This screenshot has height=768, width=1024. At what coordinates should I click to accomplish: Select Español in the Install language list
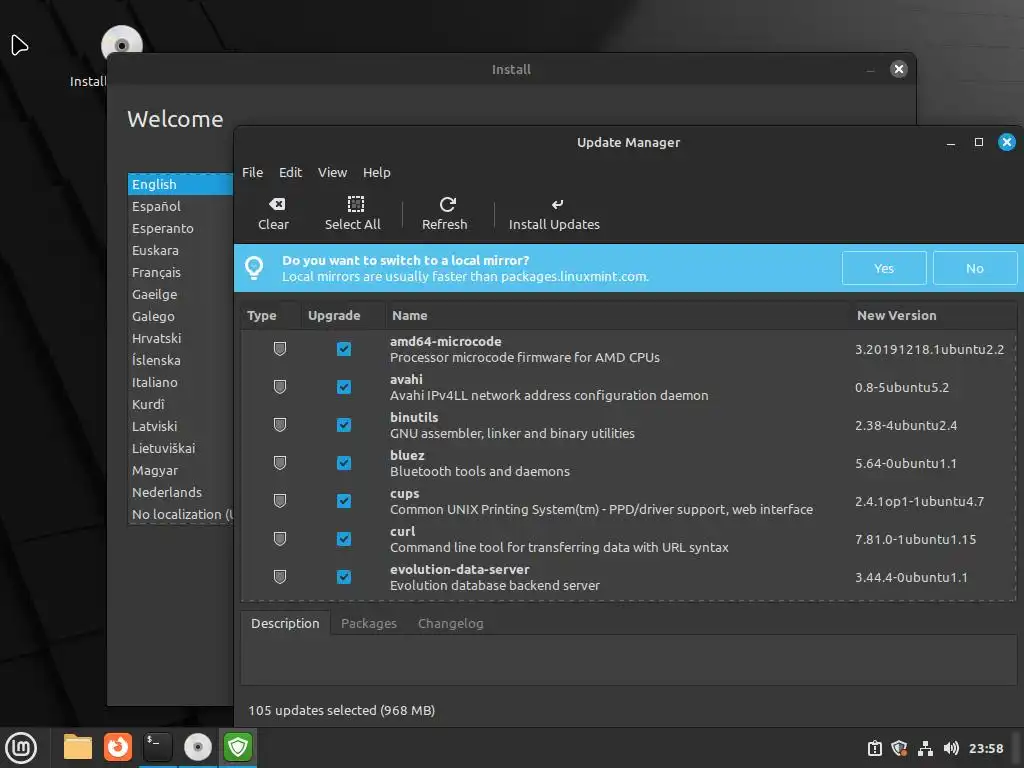(180, 206)
